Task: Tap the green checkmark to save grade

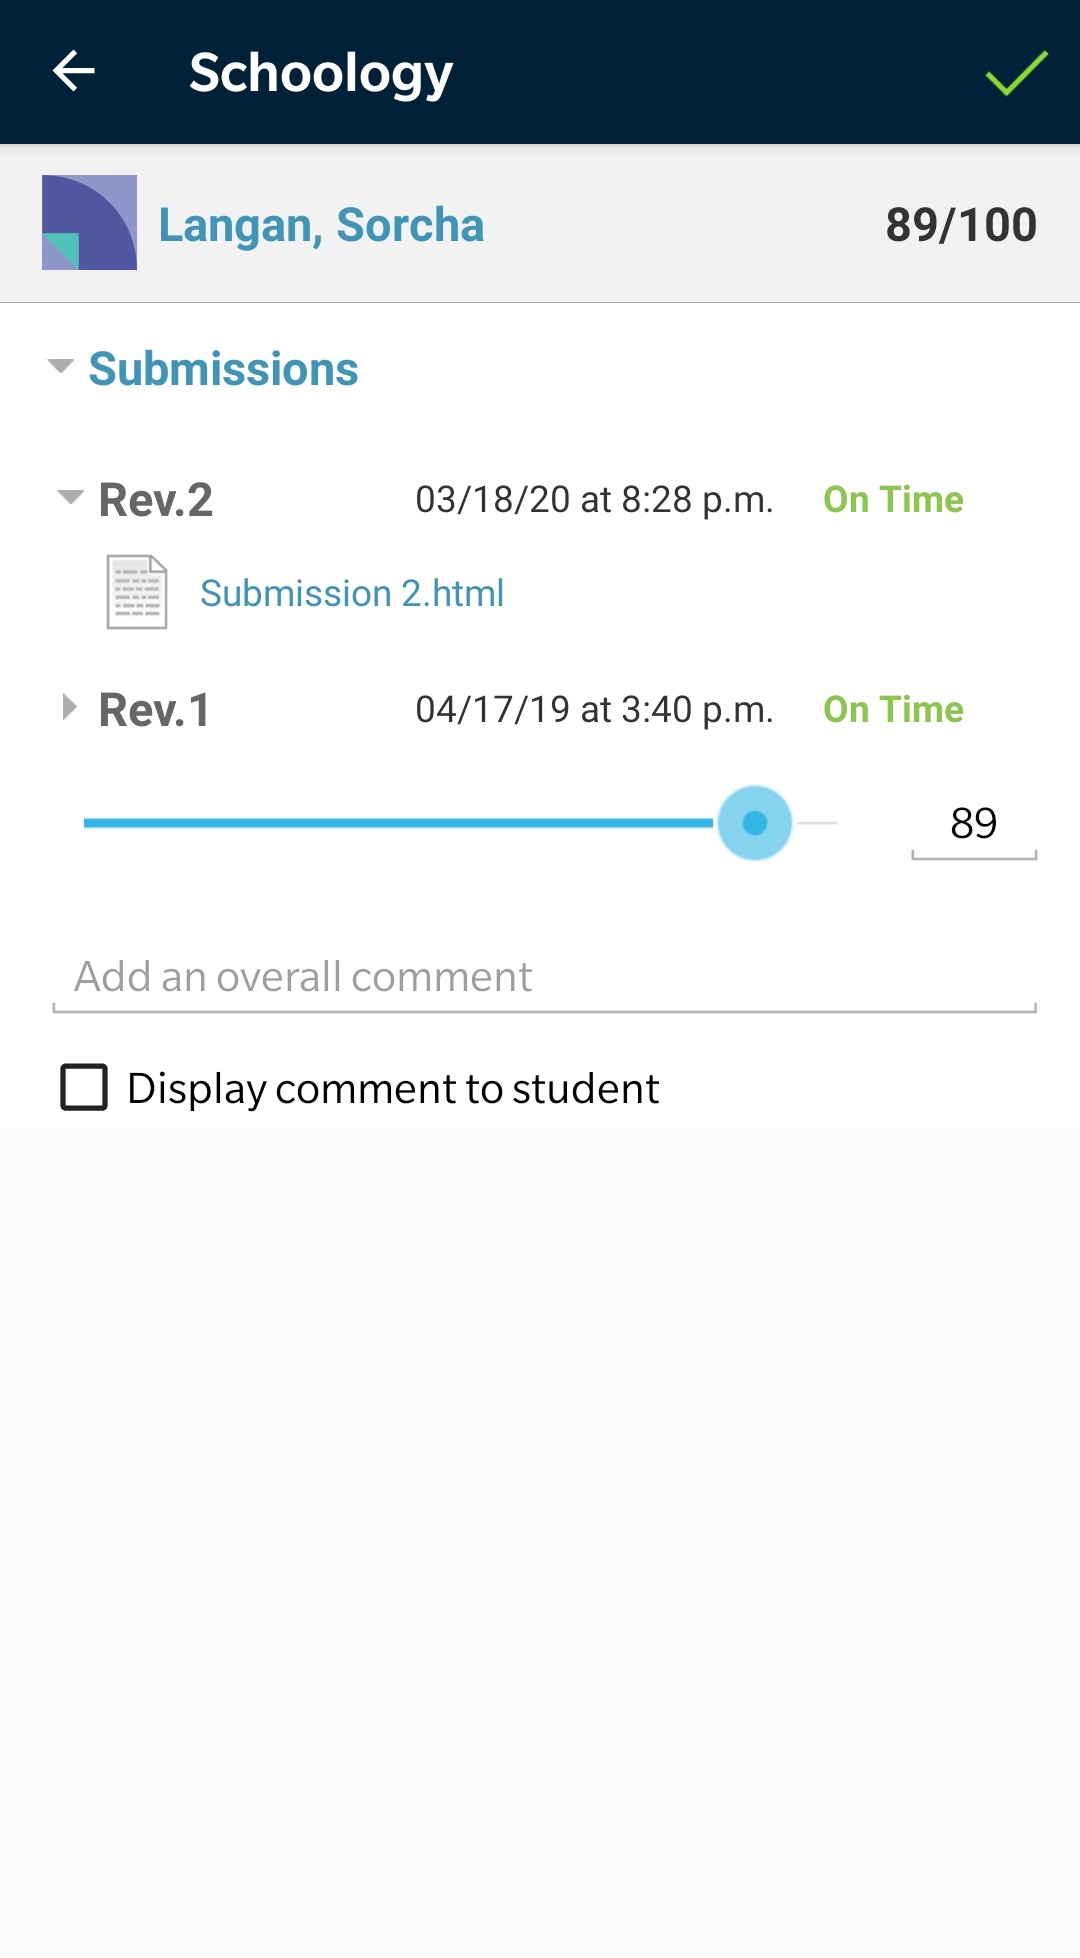Action: click(1016, 73)
